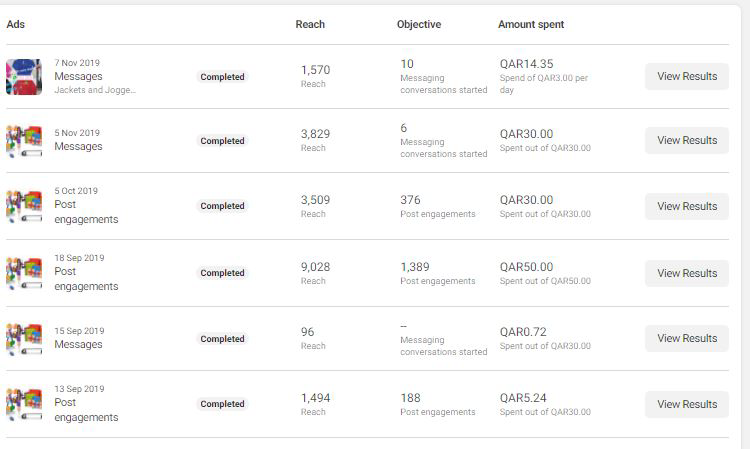Open the 18 Sep 2019 ad thumbnail

pyautogui.click(x=24, y=273)
